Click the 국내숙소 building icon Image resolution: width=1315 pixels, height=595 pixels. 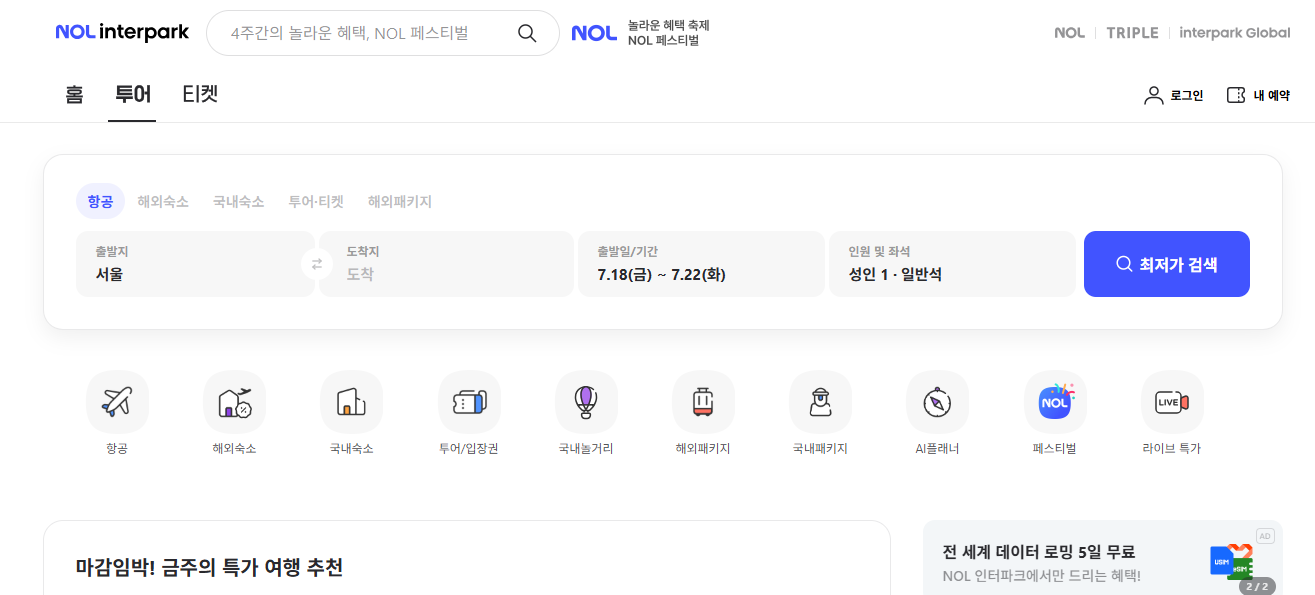tap(351, 401)
